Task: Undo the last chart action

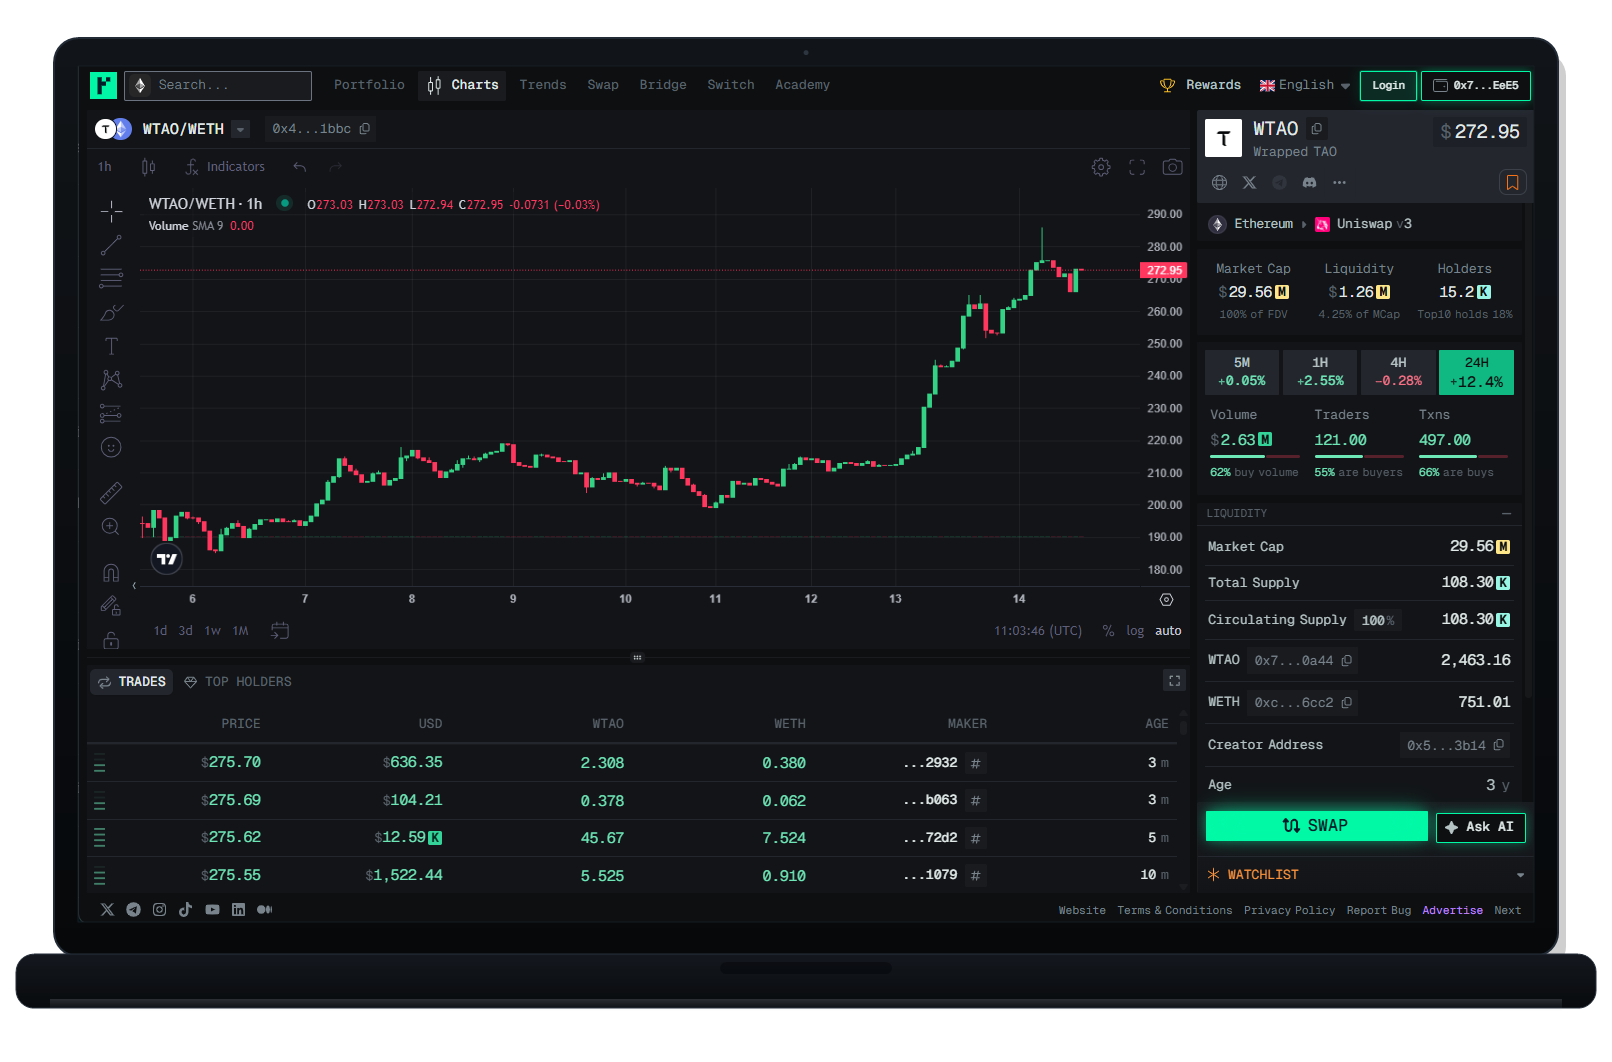Action: 300,167
